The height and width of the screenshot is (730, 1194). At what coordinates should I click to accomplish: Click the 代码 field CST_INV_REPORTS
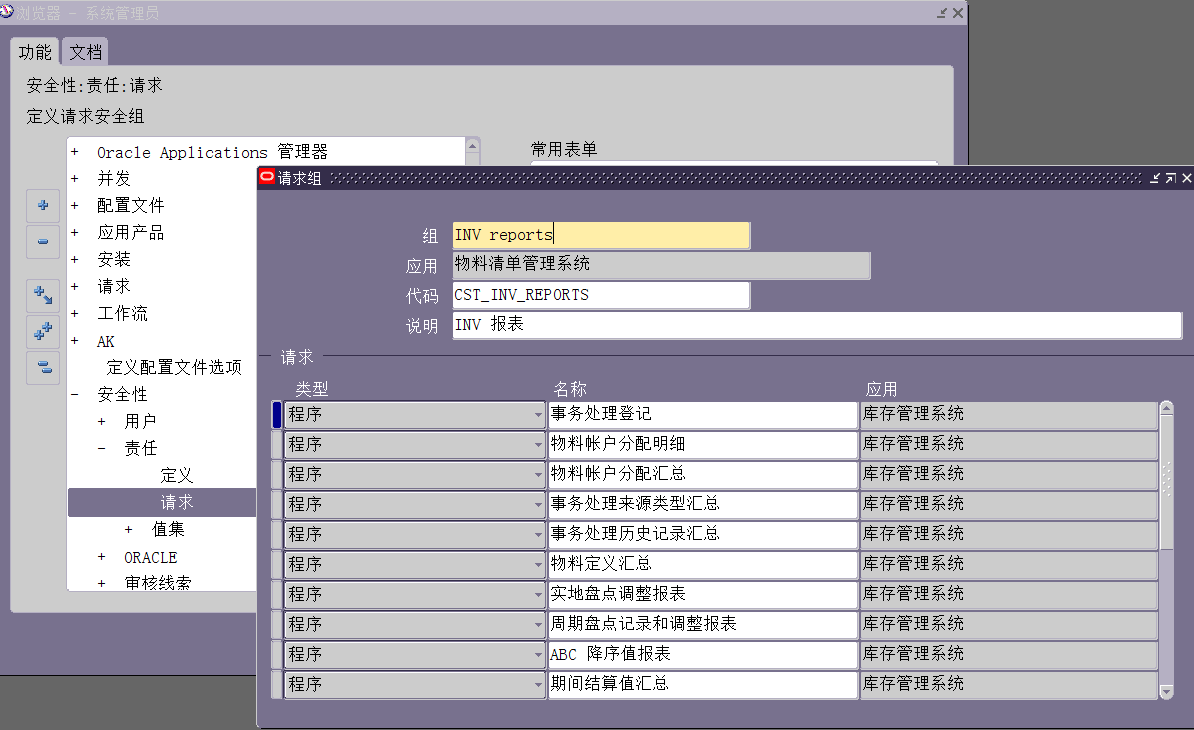click(601, 295)
